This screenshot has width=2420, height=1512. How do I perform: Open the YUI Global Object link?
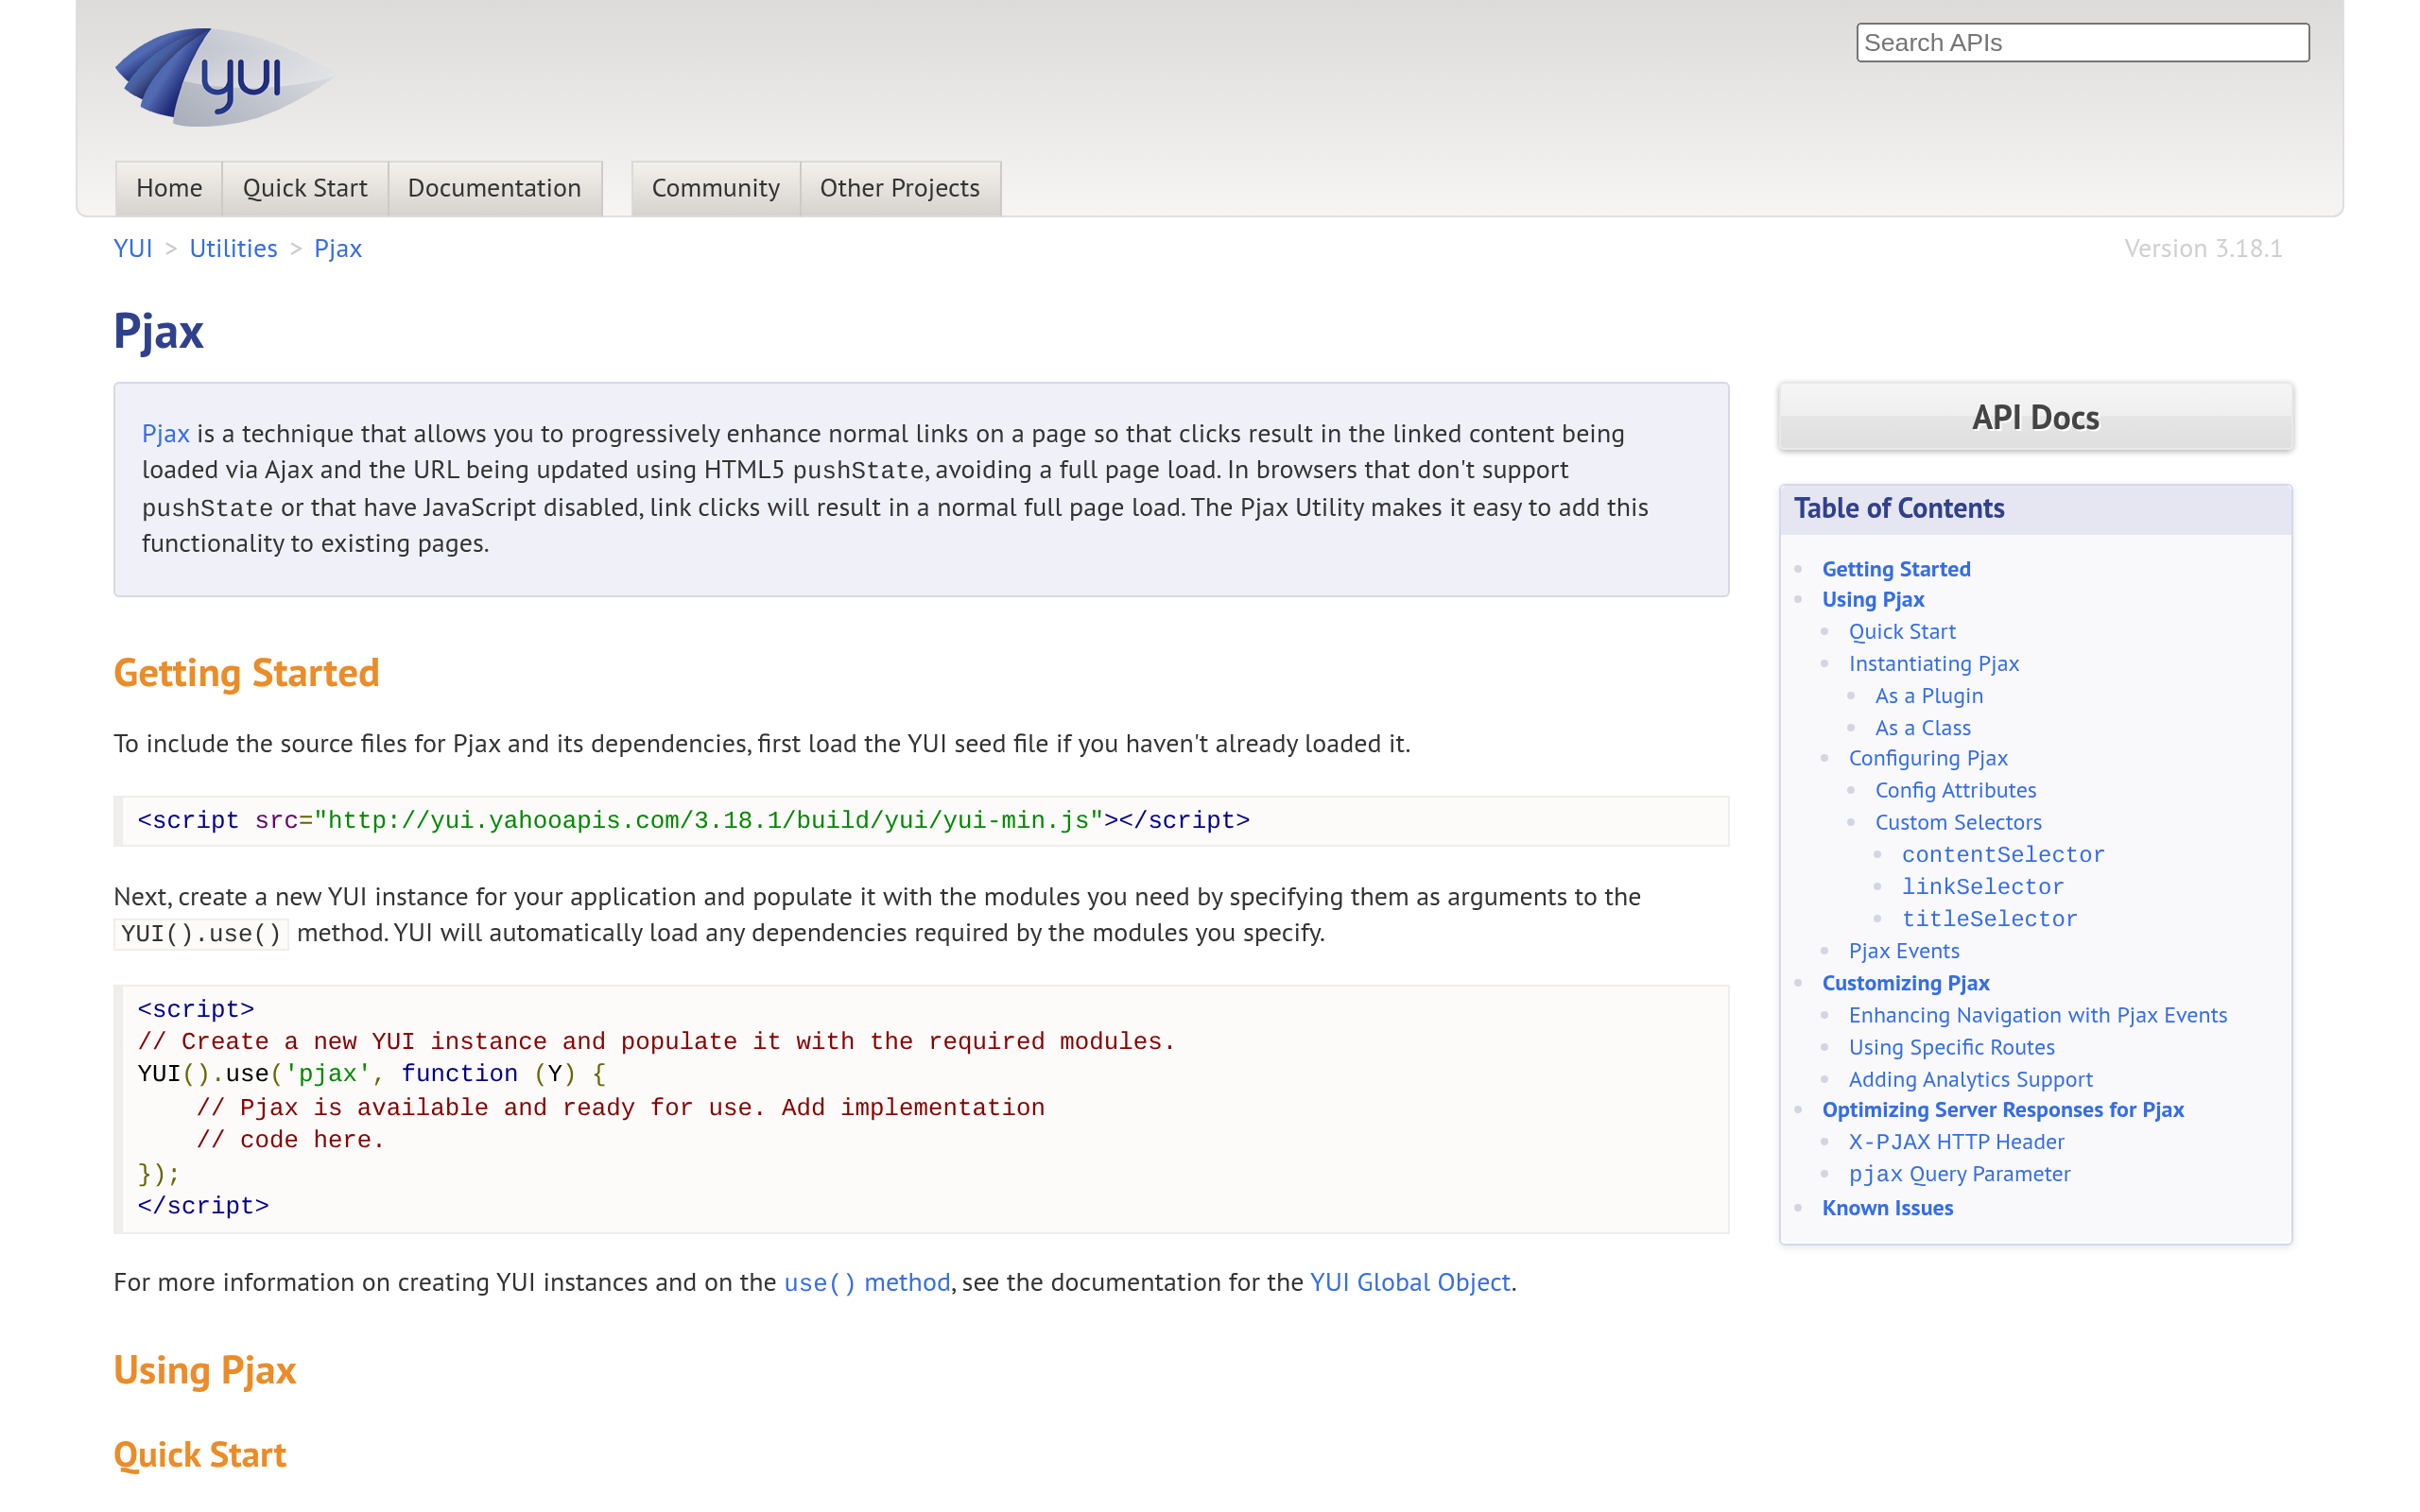pyautogui.click(x=1410, y=1283)
